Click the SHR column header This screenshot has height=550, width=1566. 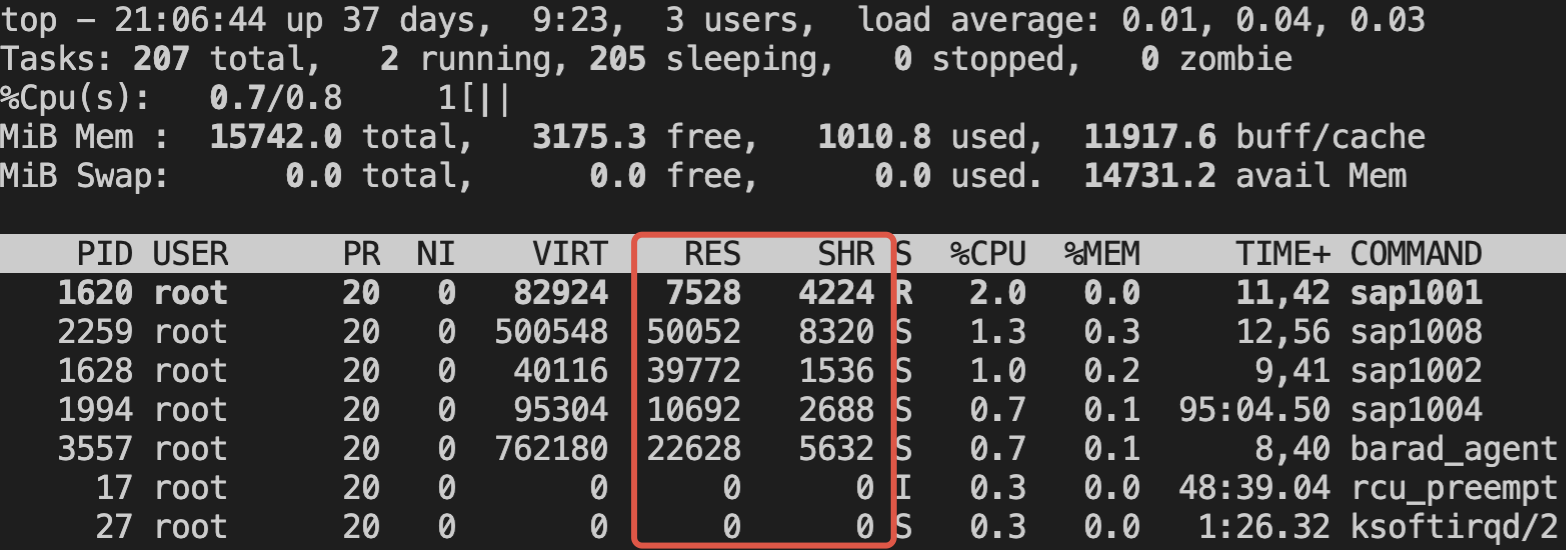click(846, 254)
